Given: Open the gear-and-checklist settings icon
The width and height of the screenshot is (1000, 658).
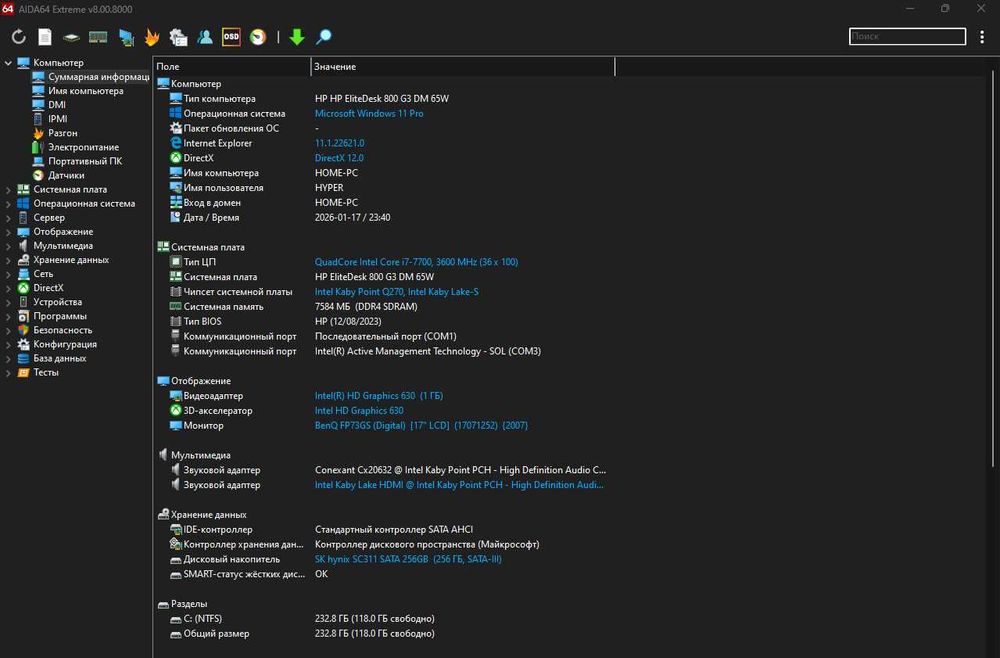Looking at the screenshot, I should point(179,37).
